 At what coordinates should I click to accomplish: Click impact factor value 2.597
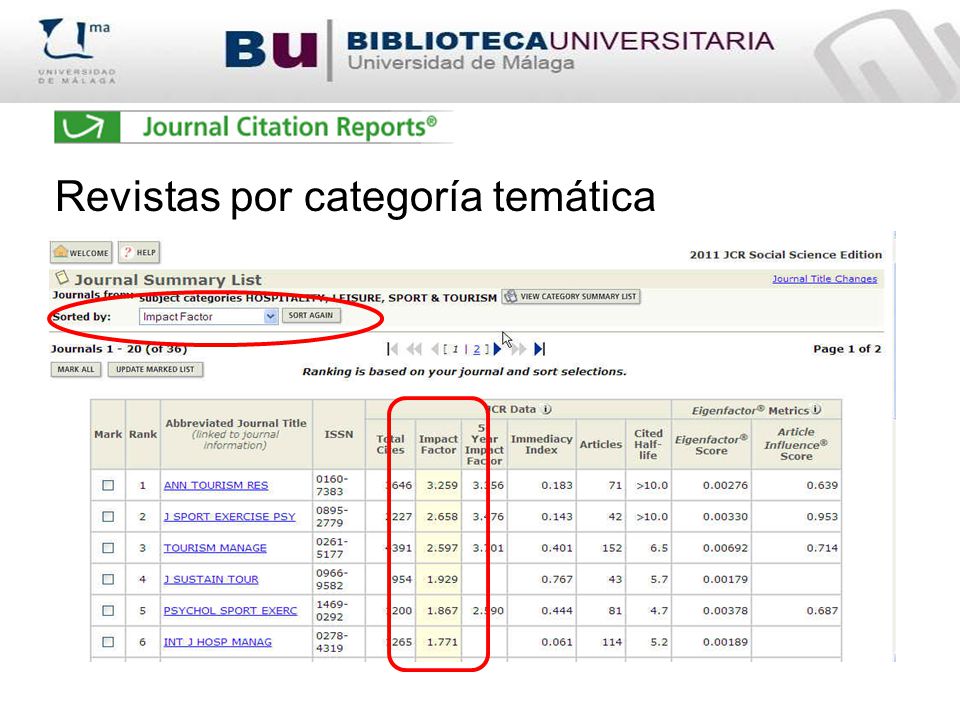(442, 547)
